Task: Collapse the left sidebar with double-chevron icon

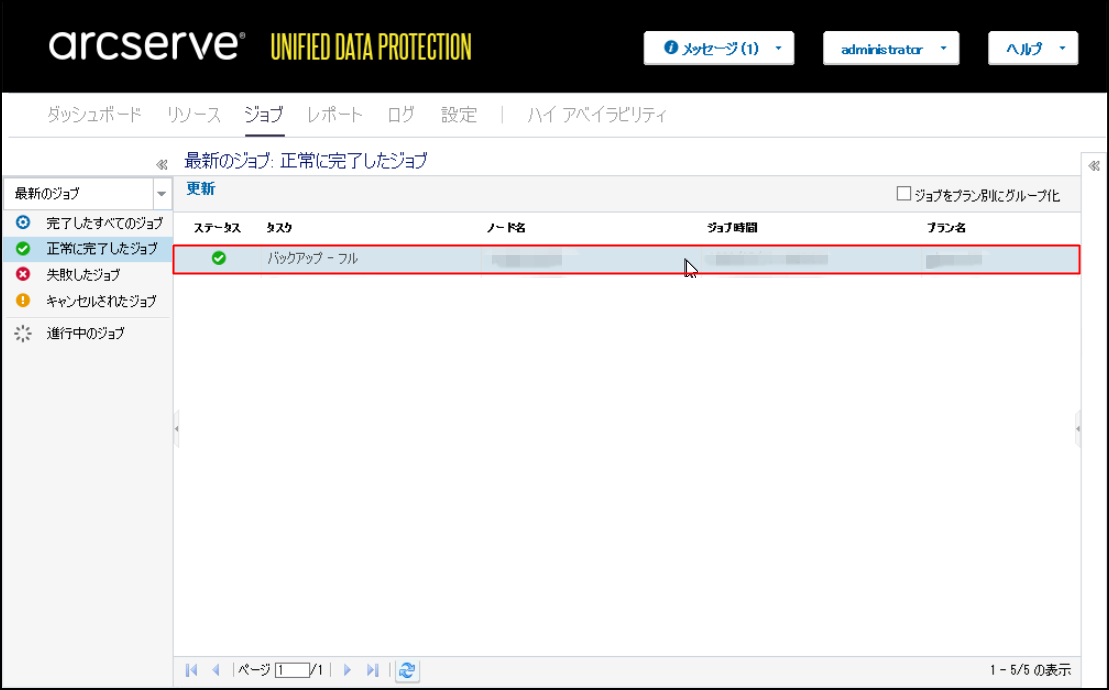Action: coord(161,165)
